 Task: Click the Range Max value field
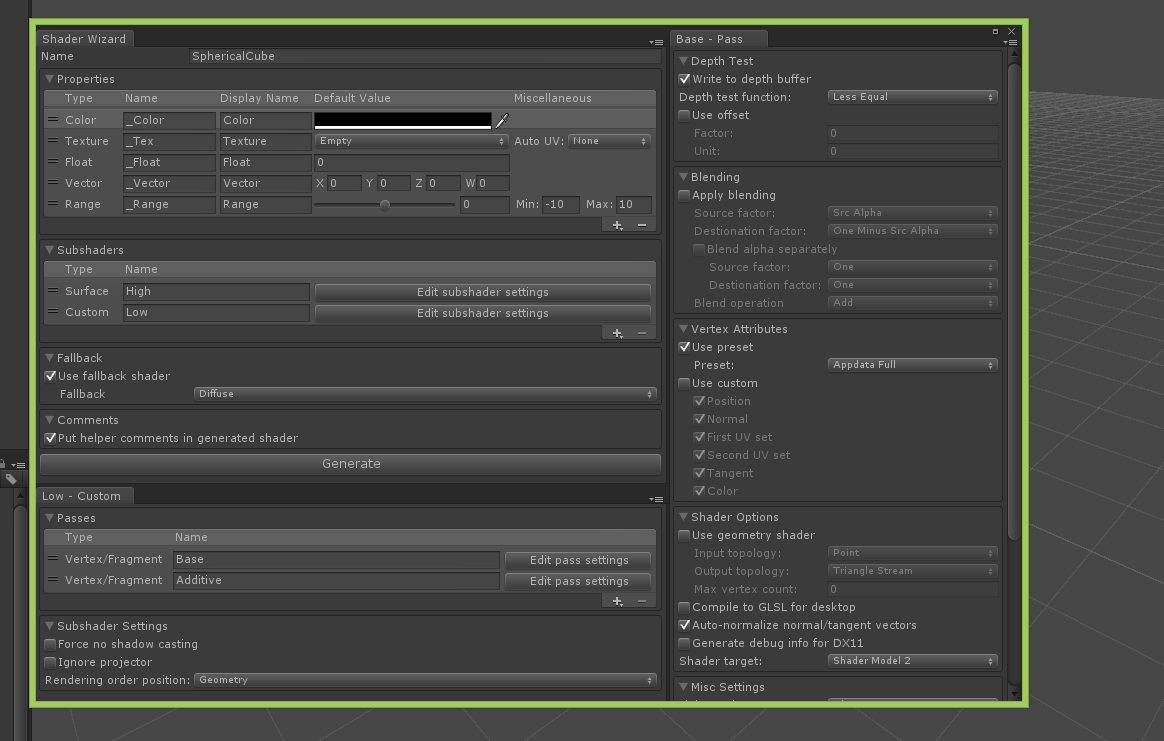click(x=634, y=204)
